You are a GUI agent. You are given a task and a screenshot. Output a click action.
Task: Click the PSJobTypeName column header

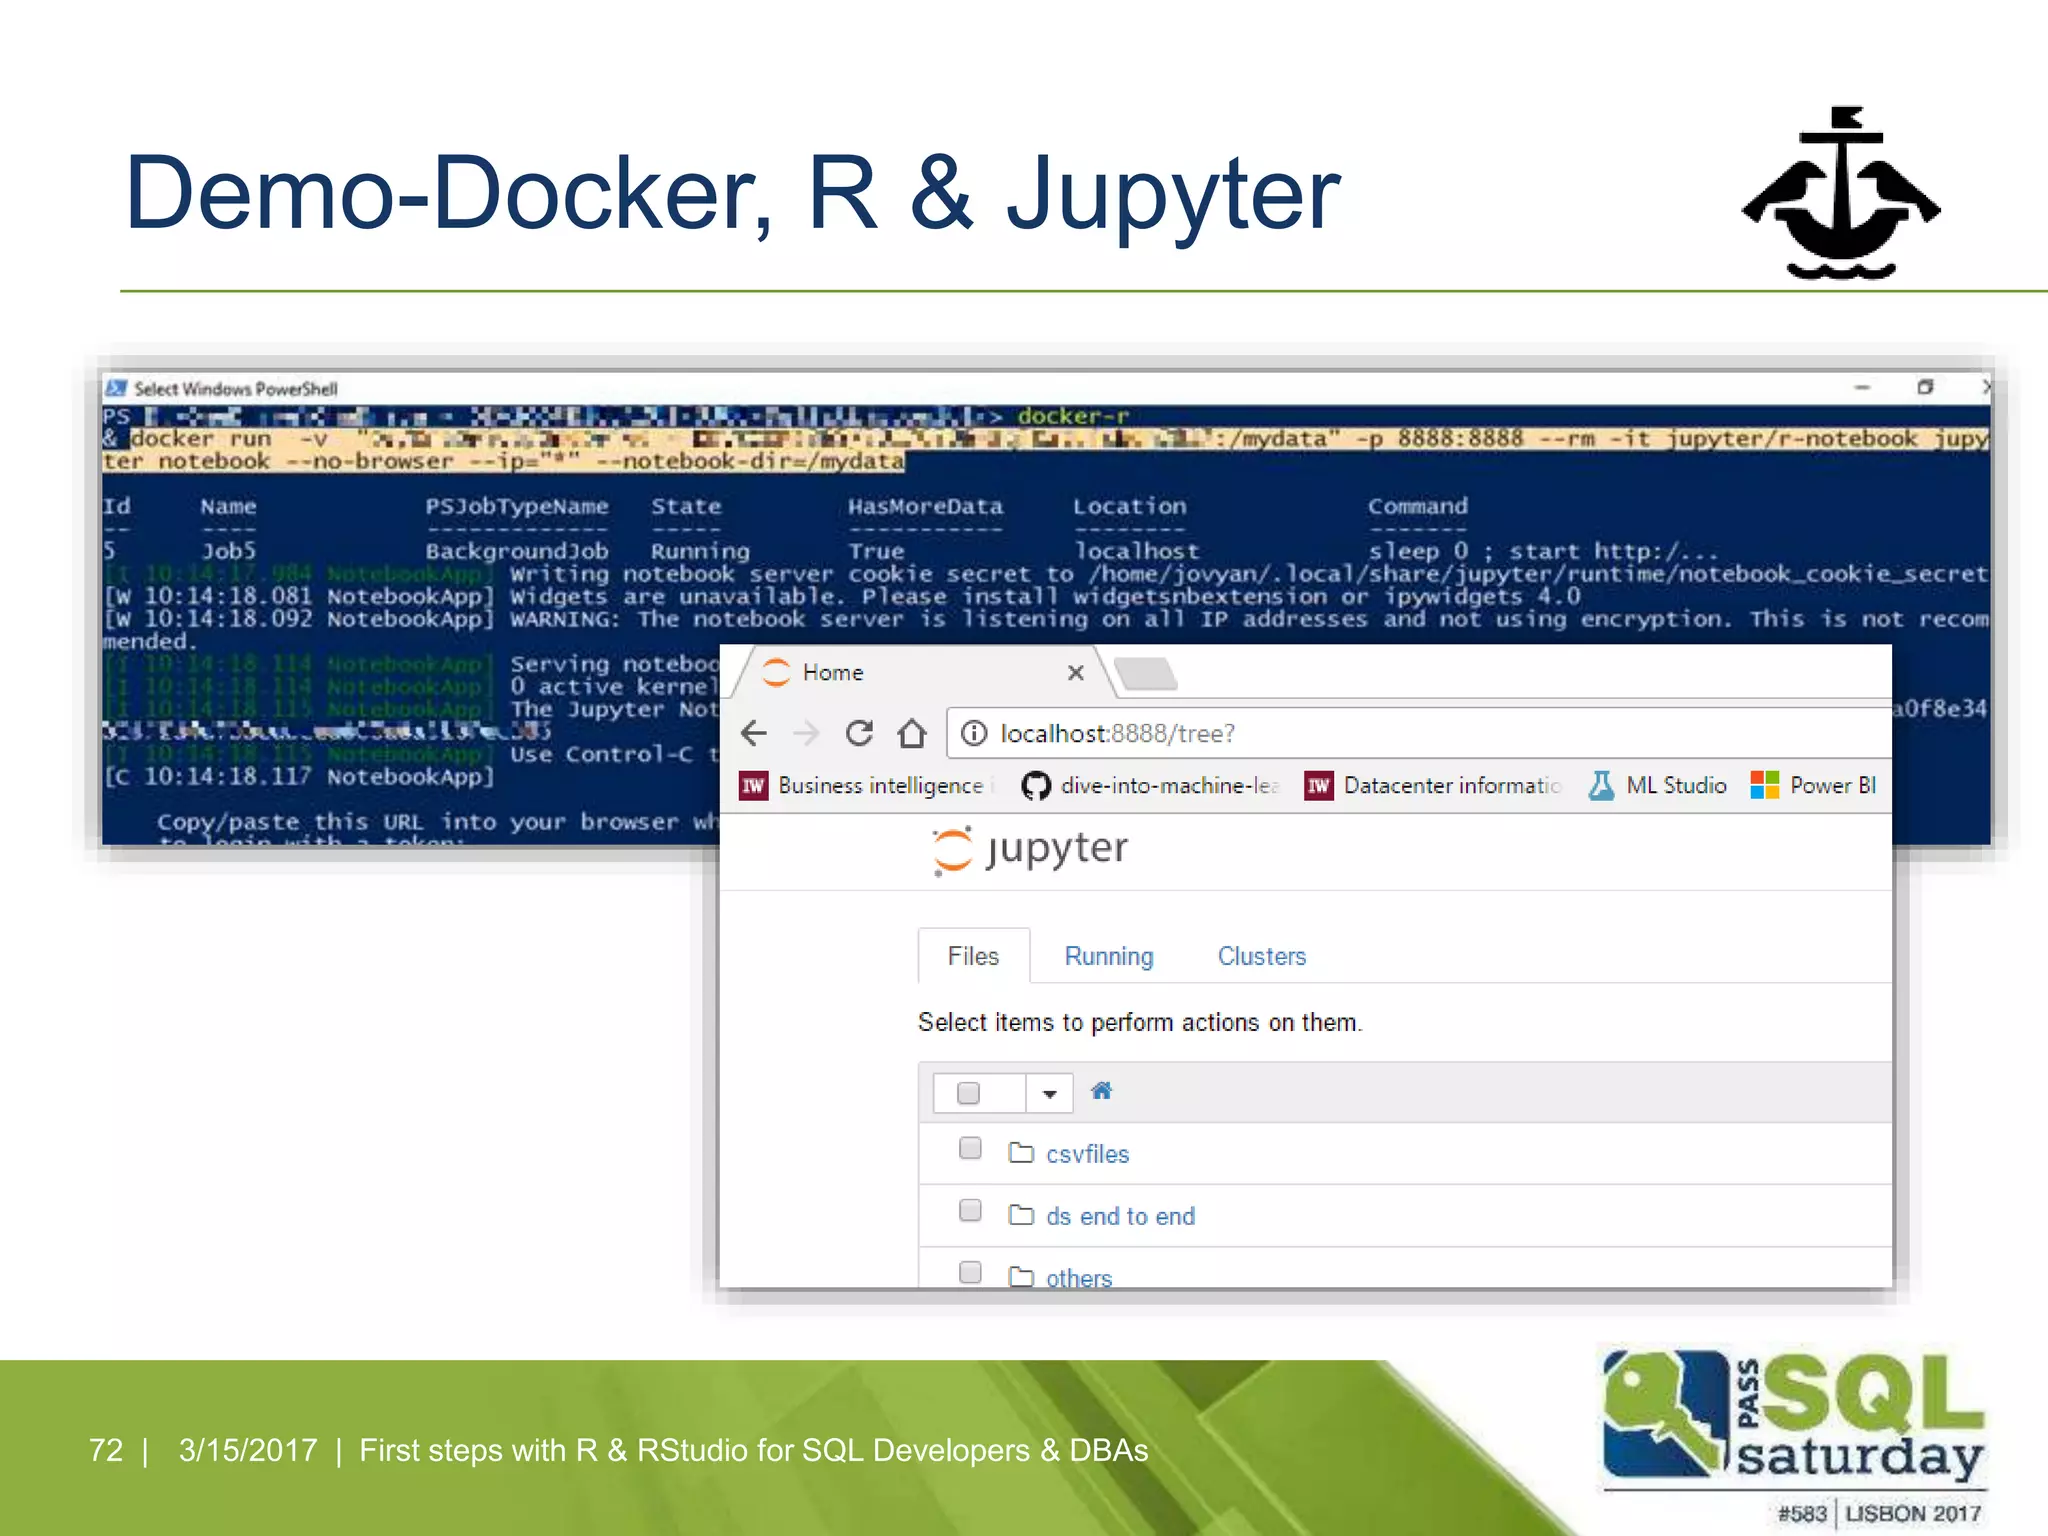coord(516,506)
